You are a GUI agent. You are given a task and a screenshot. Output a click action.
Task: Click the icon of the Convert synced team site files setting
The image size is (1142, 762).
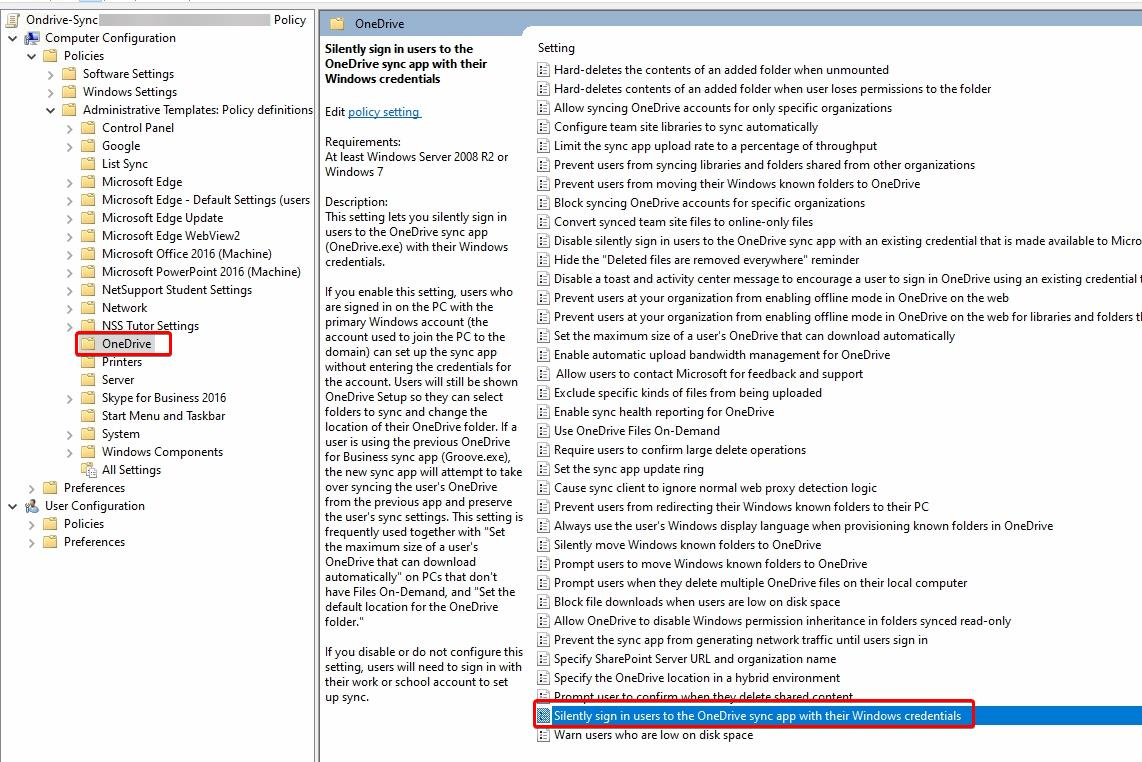(x=543, y=222)
